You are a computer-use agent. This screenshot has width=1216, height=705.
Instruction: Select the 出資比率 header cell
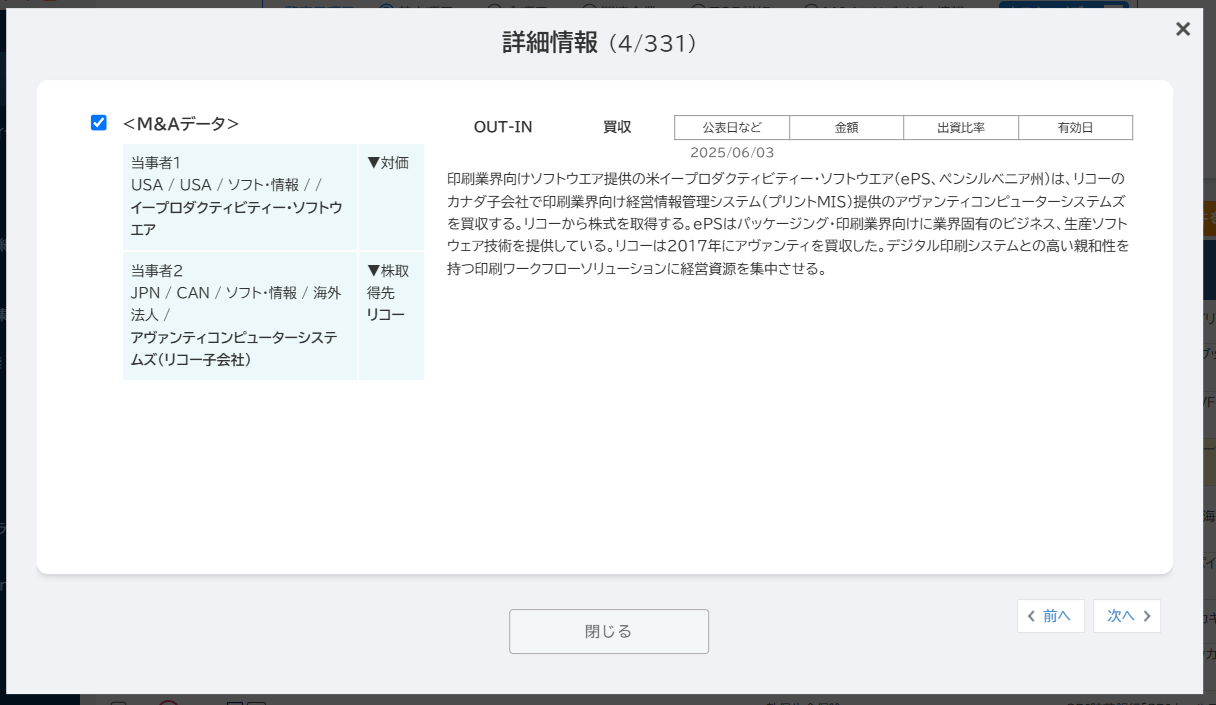tap(961, 128)
